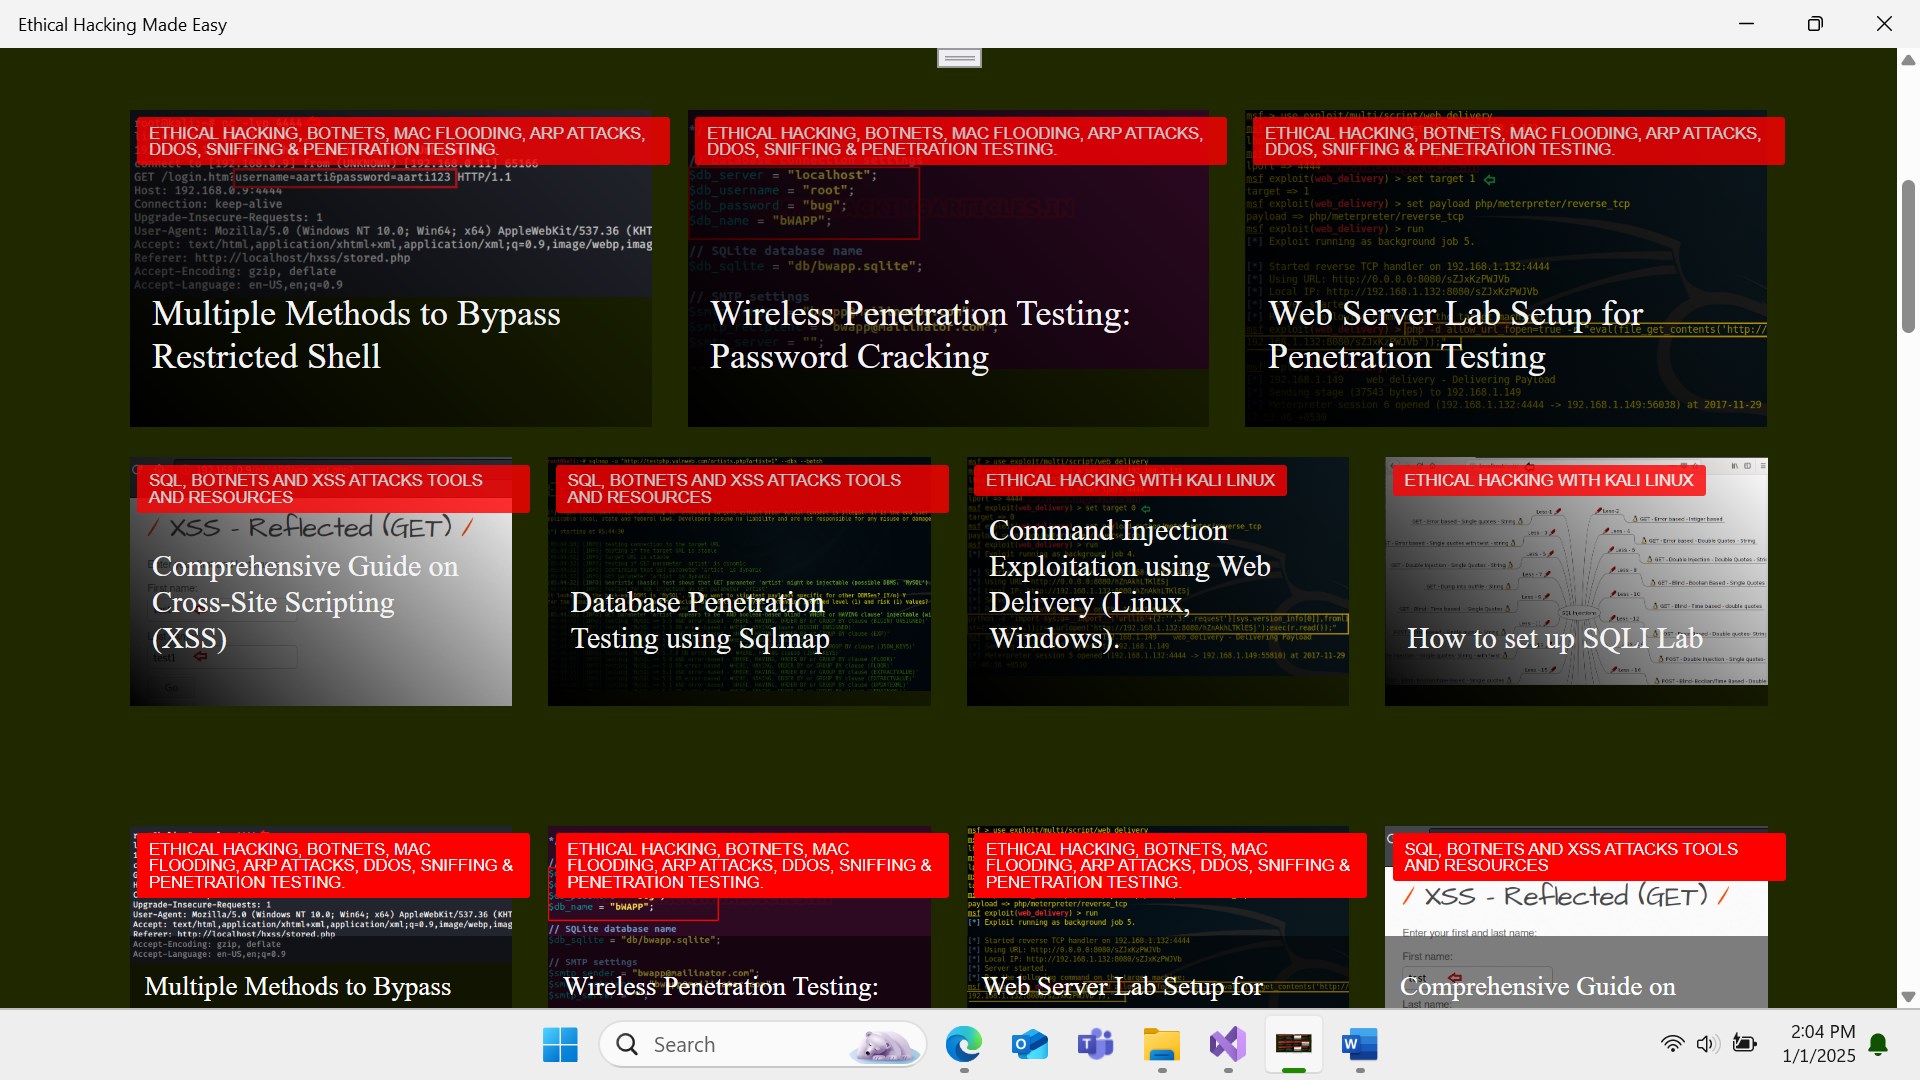Open Command Injection Exploitation article

1157,584
